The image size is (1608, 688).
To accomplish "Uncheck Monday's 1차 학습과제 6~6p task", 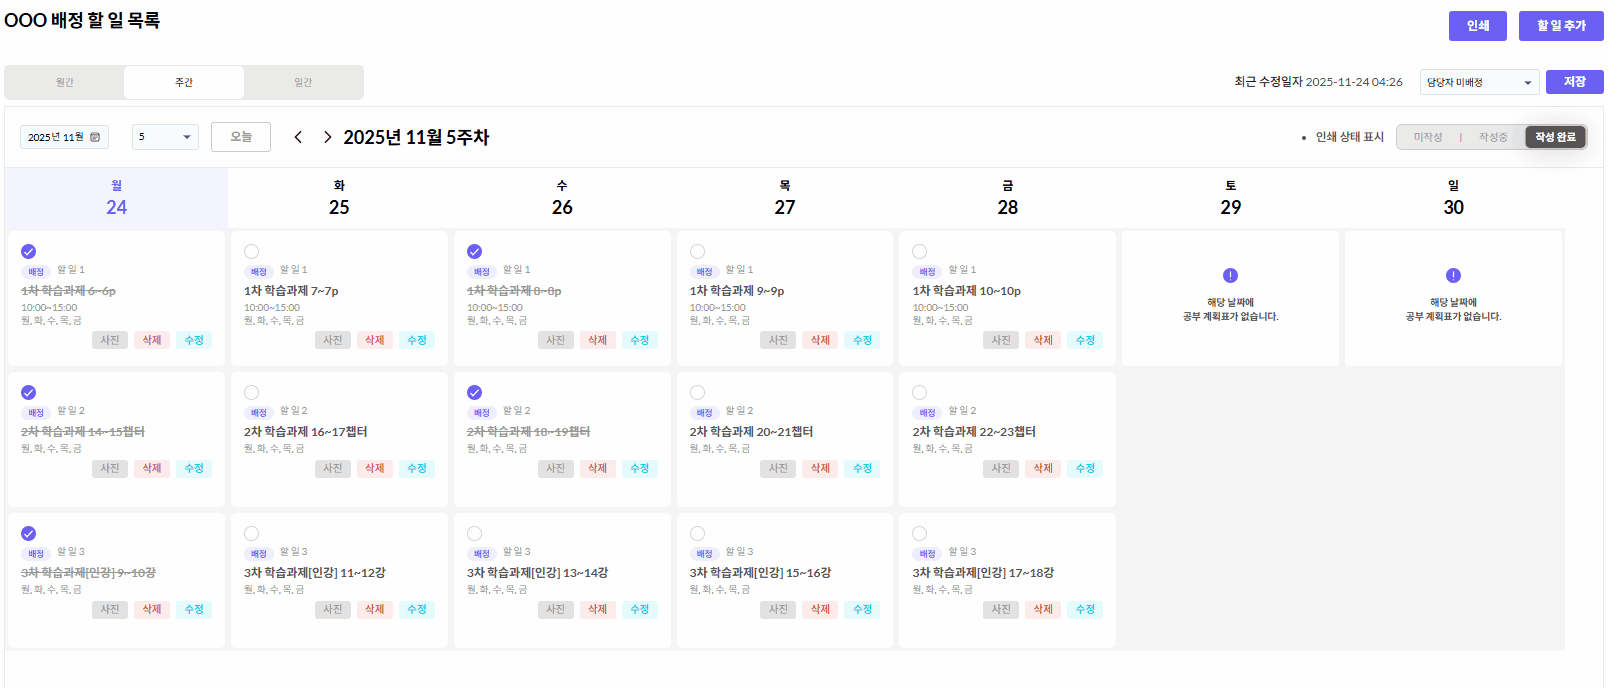I will coord(29,251).
